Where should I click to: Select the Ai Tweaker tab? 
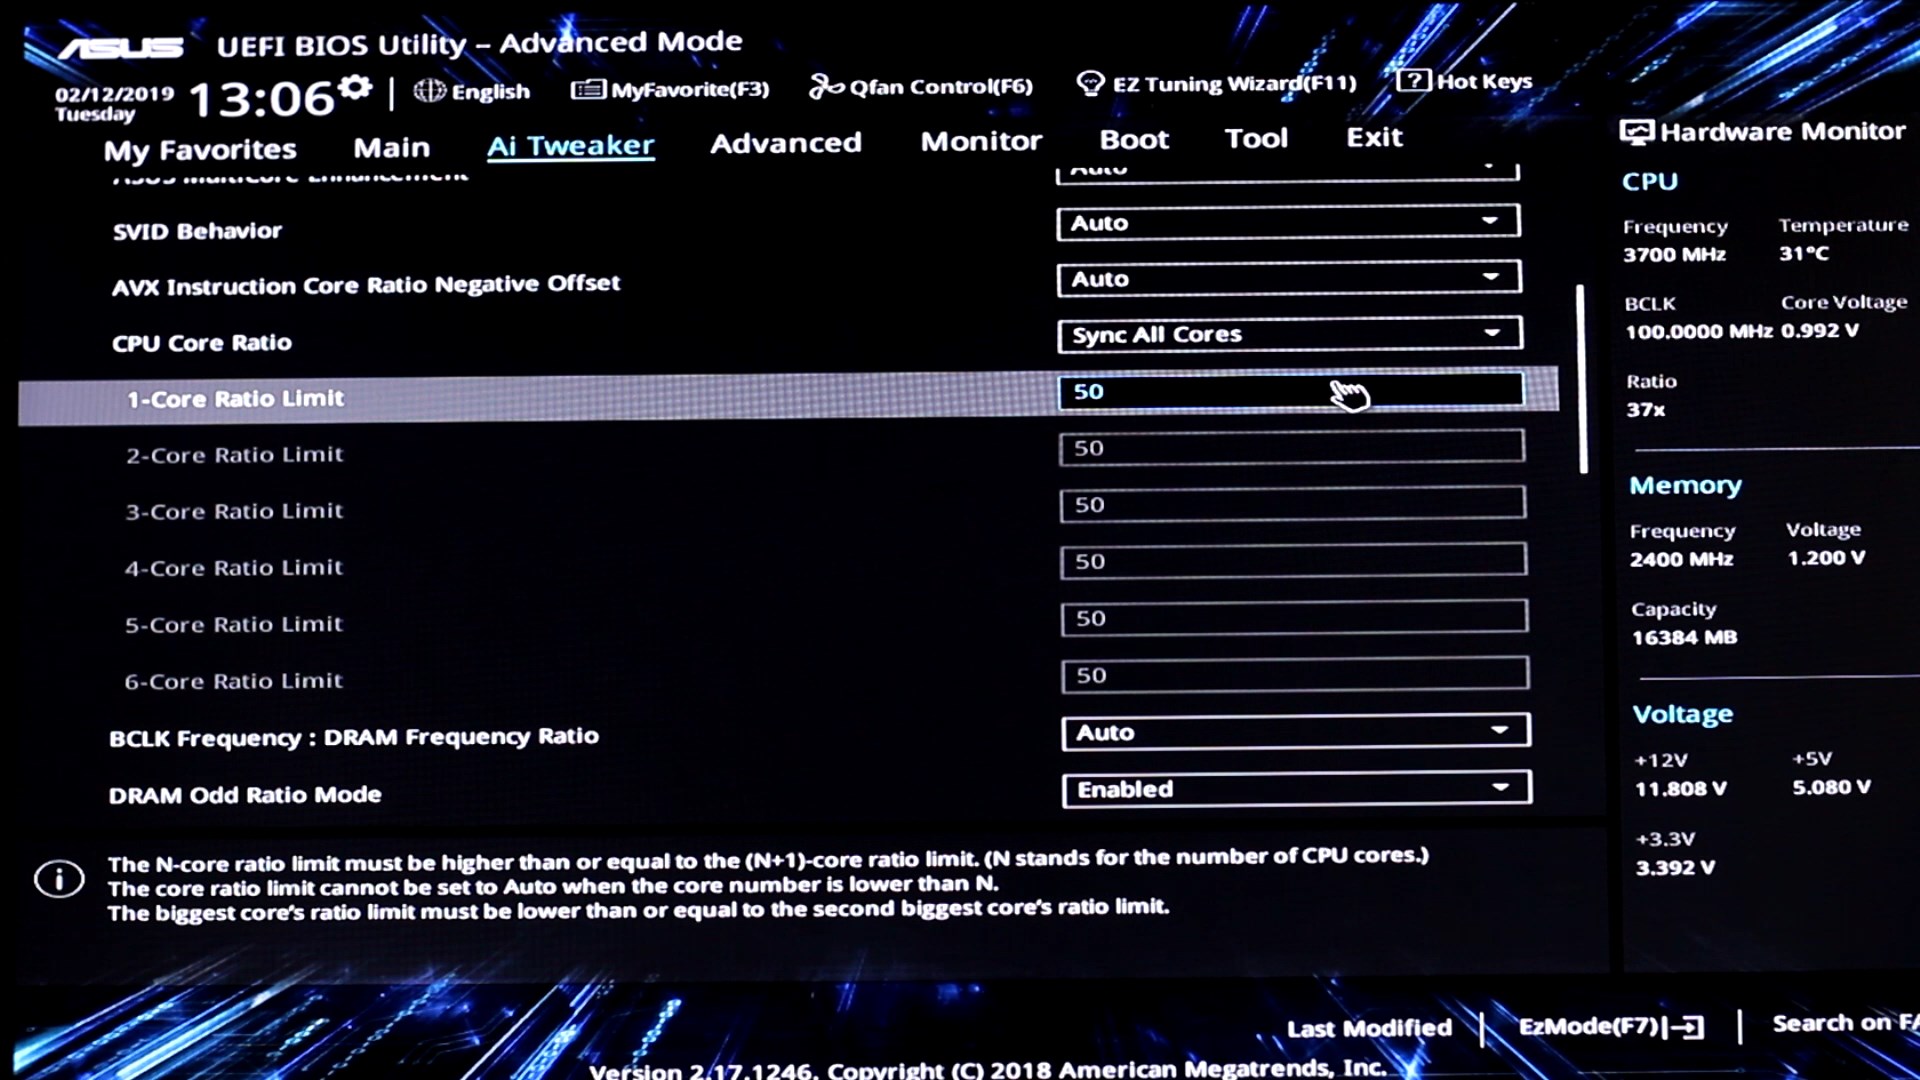click(571, 146)
